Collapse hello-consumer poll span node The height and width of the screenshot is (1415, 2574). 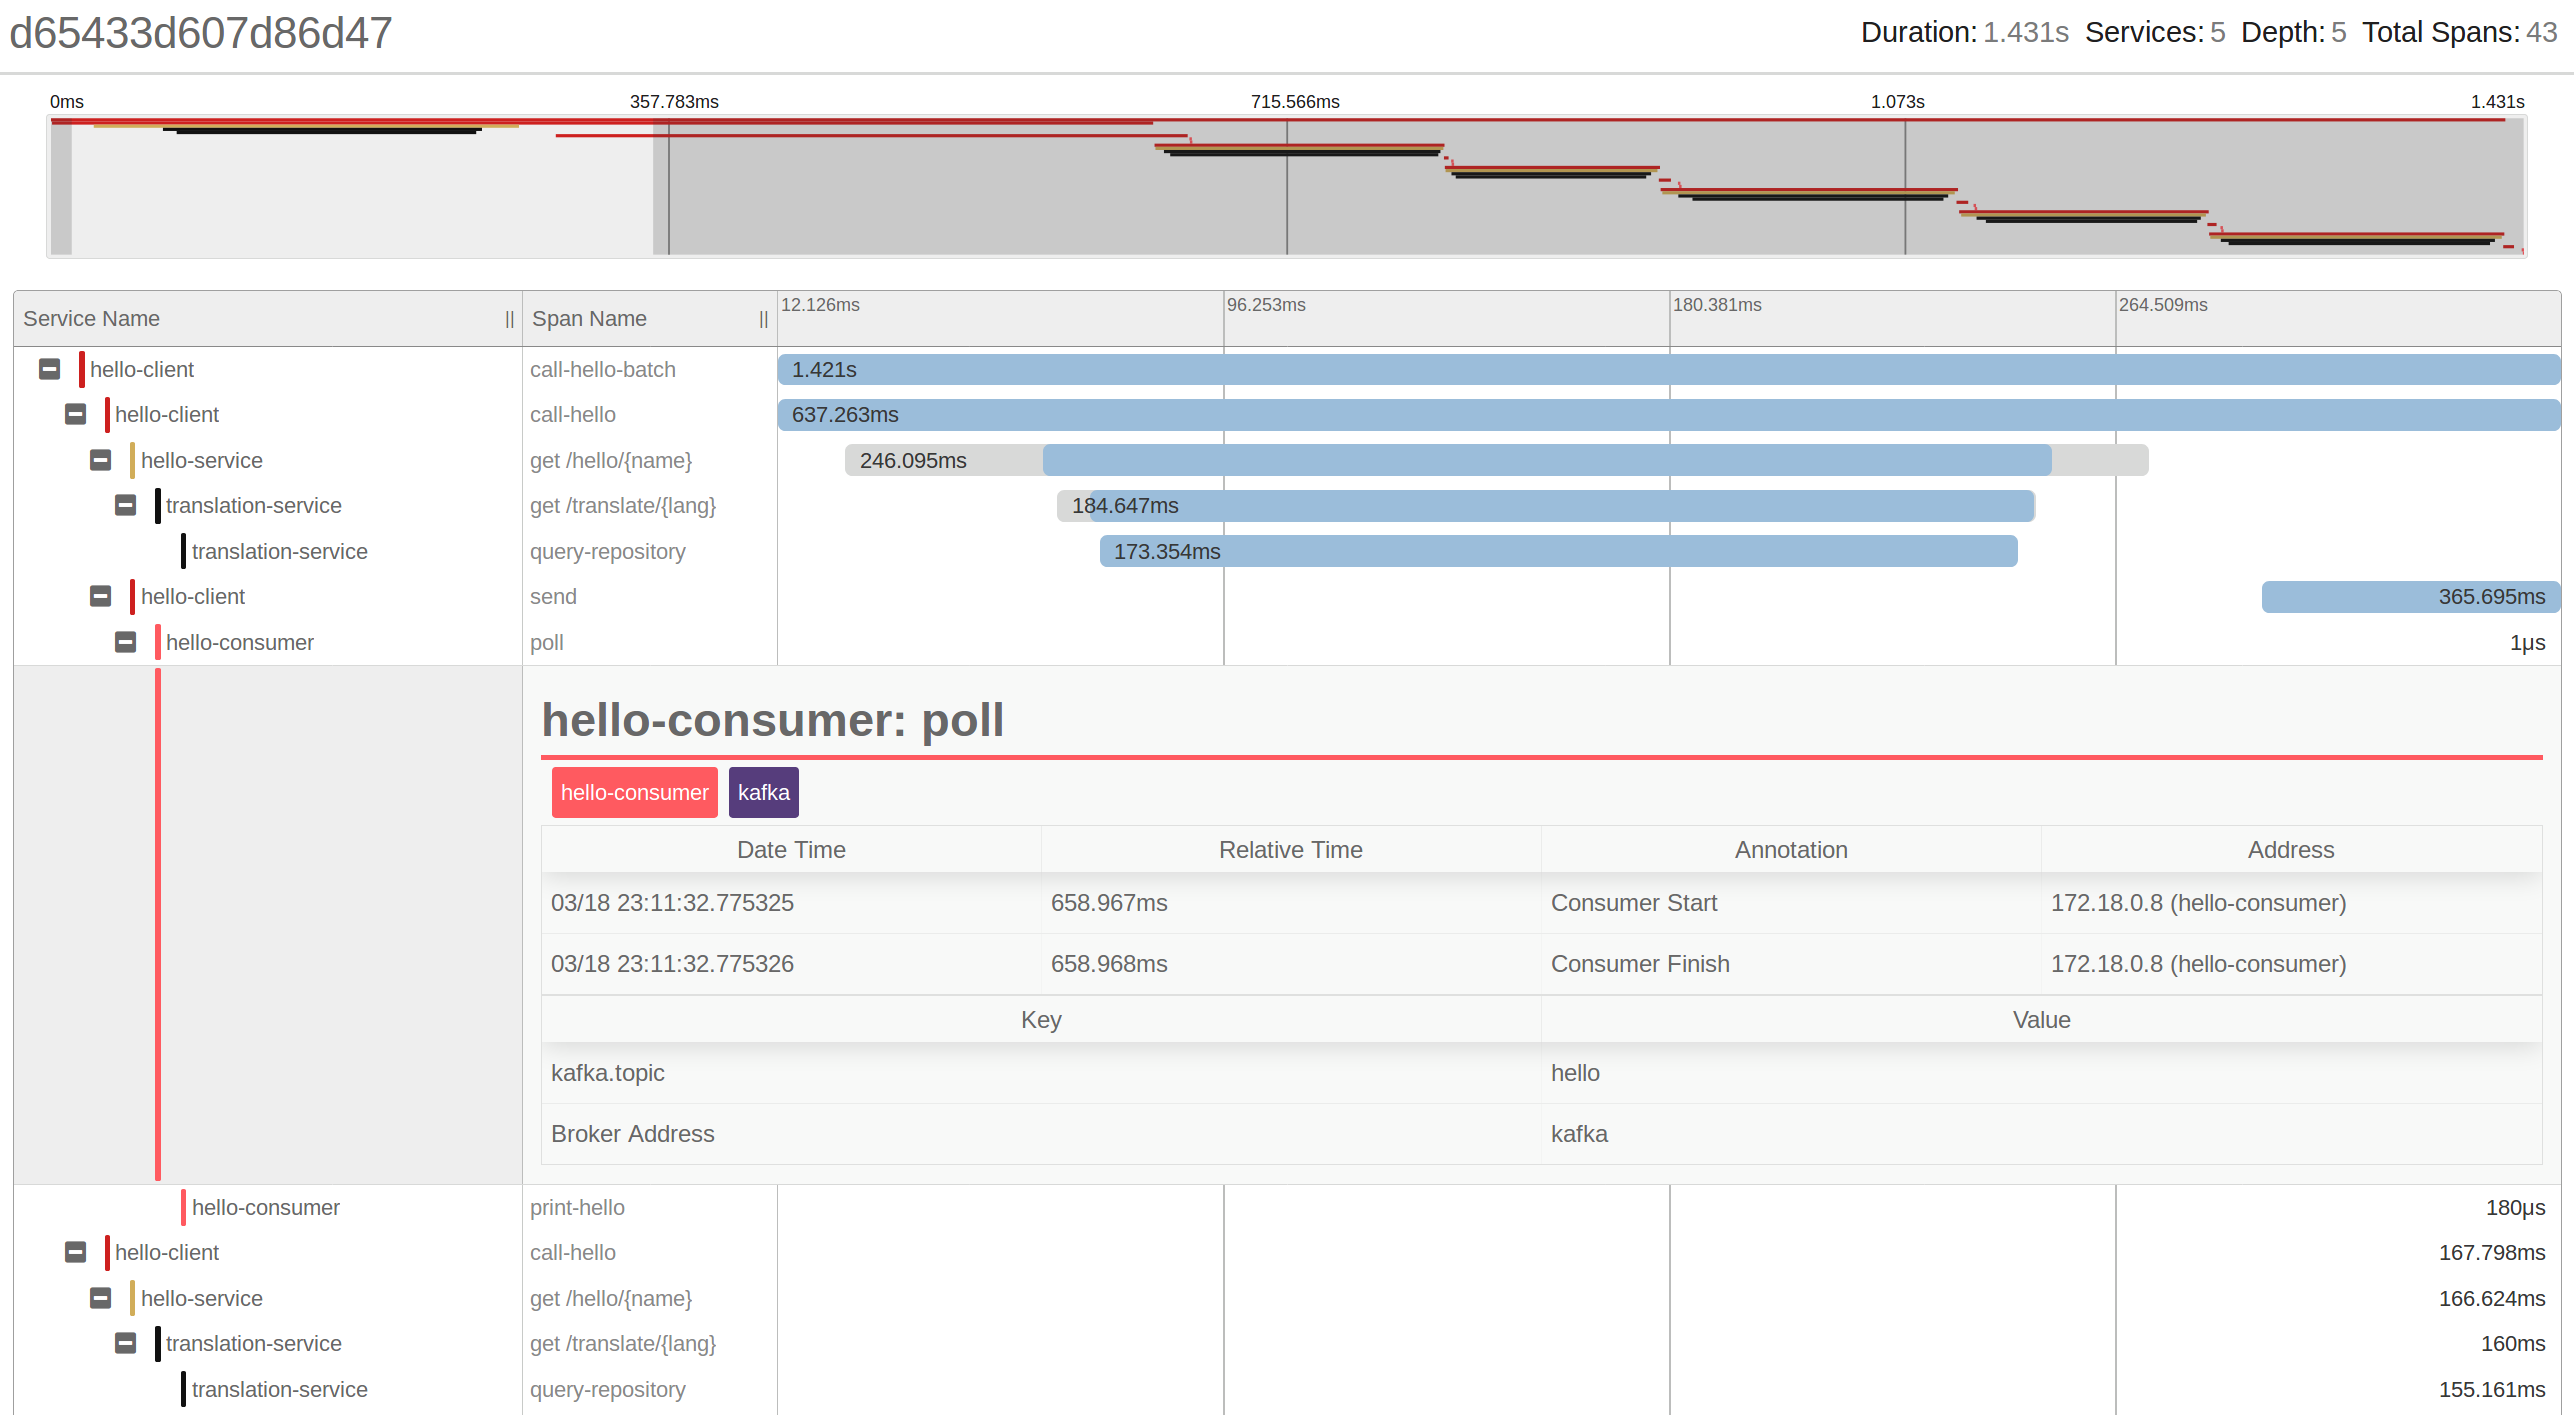(125, 642)
